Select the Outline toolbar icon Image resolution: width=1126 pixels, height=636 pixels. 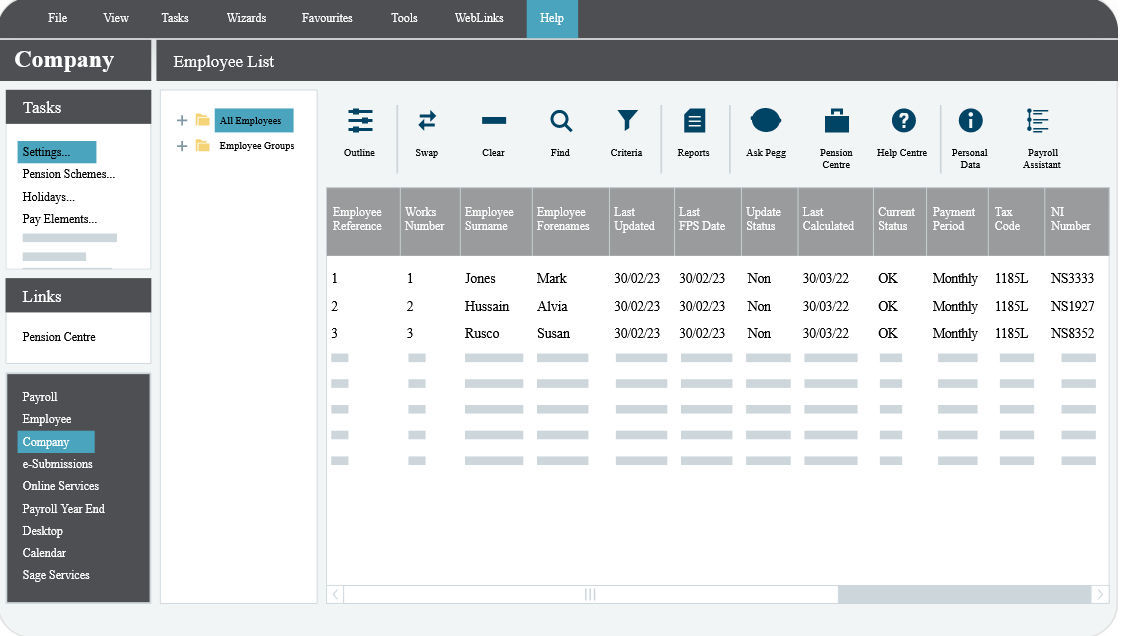[359, 129]
